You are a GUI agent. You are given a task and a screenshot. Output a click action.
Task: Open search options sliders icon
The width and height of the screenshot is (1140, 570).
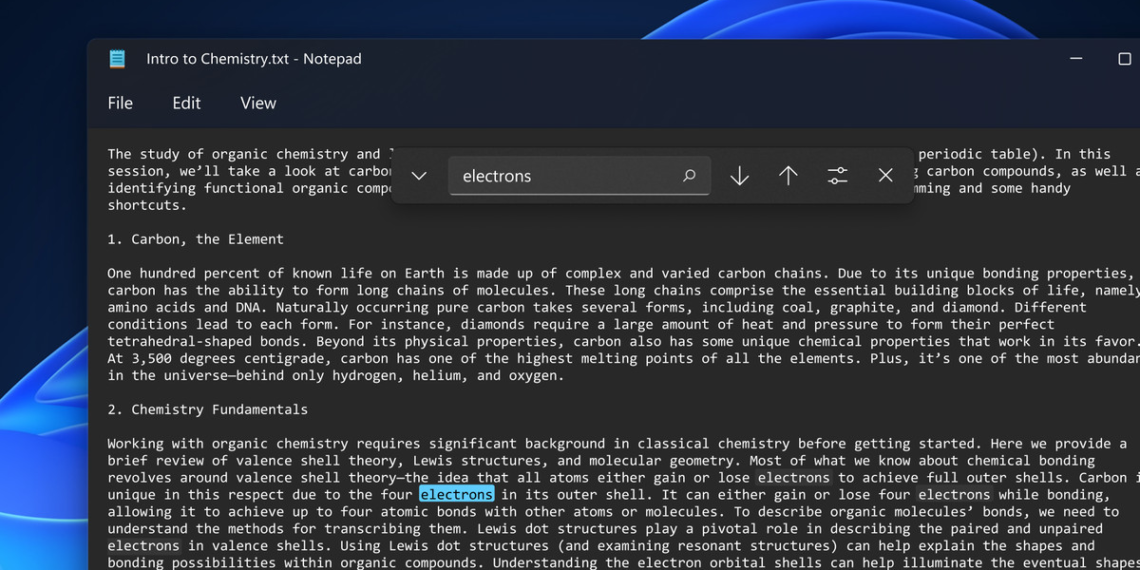coord(838,176)
